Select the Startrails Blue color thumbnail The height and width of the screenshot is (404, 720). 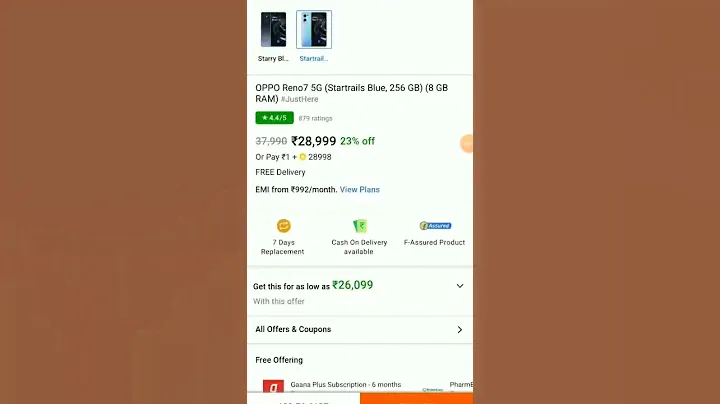[314, 30]
